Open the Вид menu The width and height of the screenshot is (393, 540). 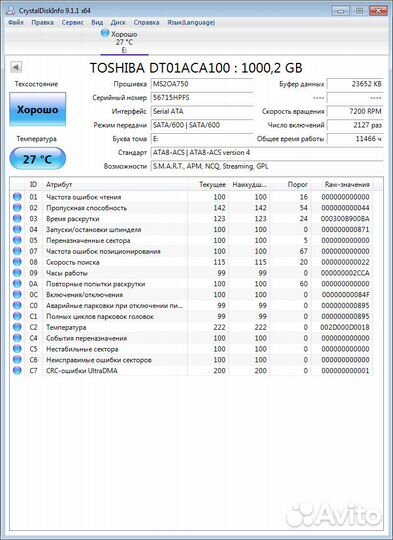coord(97,22)
